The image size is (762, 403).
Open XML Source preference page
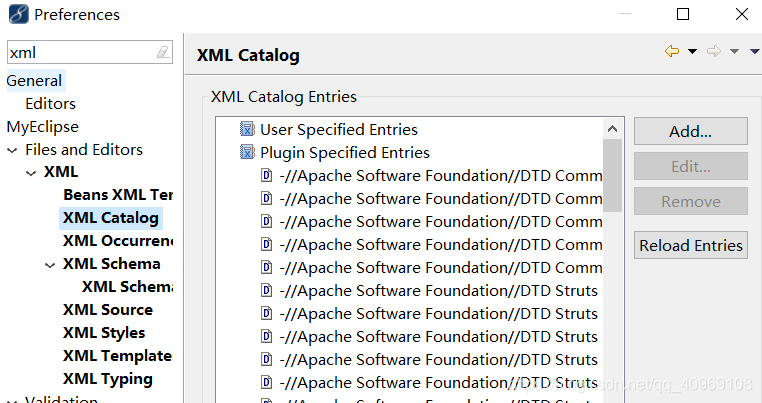pyautogui.click(x=107, y=310)
